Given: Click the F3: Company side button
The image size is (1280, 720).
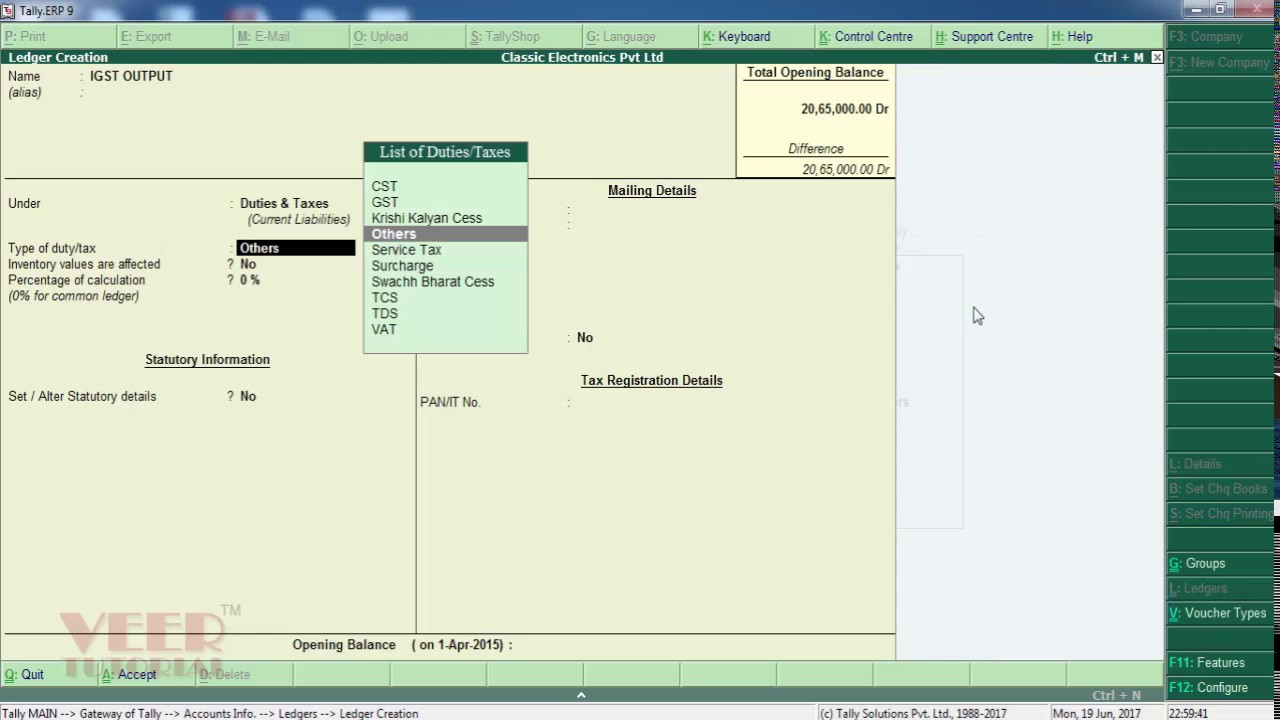Looking at the screenshot, I should pos(1221,37).
